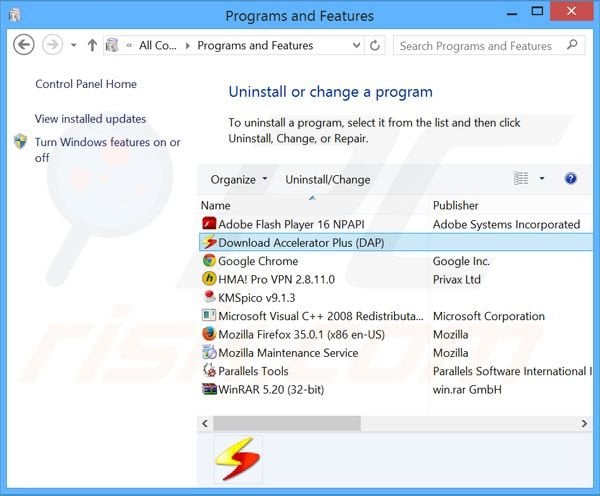Click 'win.rar GmbH' publisher cell

tap(467, 390)
